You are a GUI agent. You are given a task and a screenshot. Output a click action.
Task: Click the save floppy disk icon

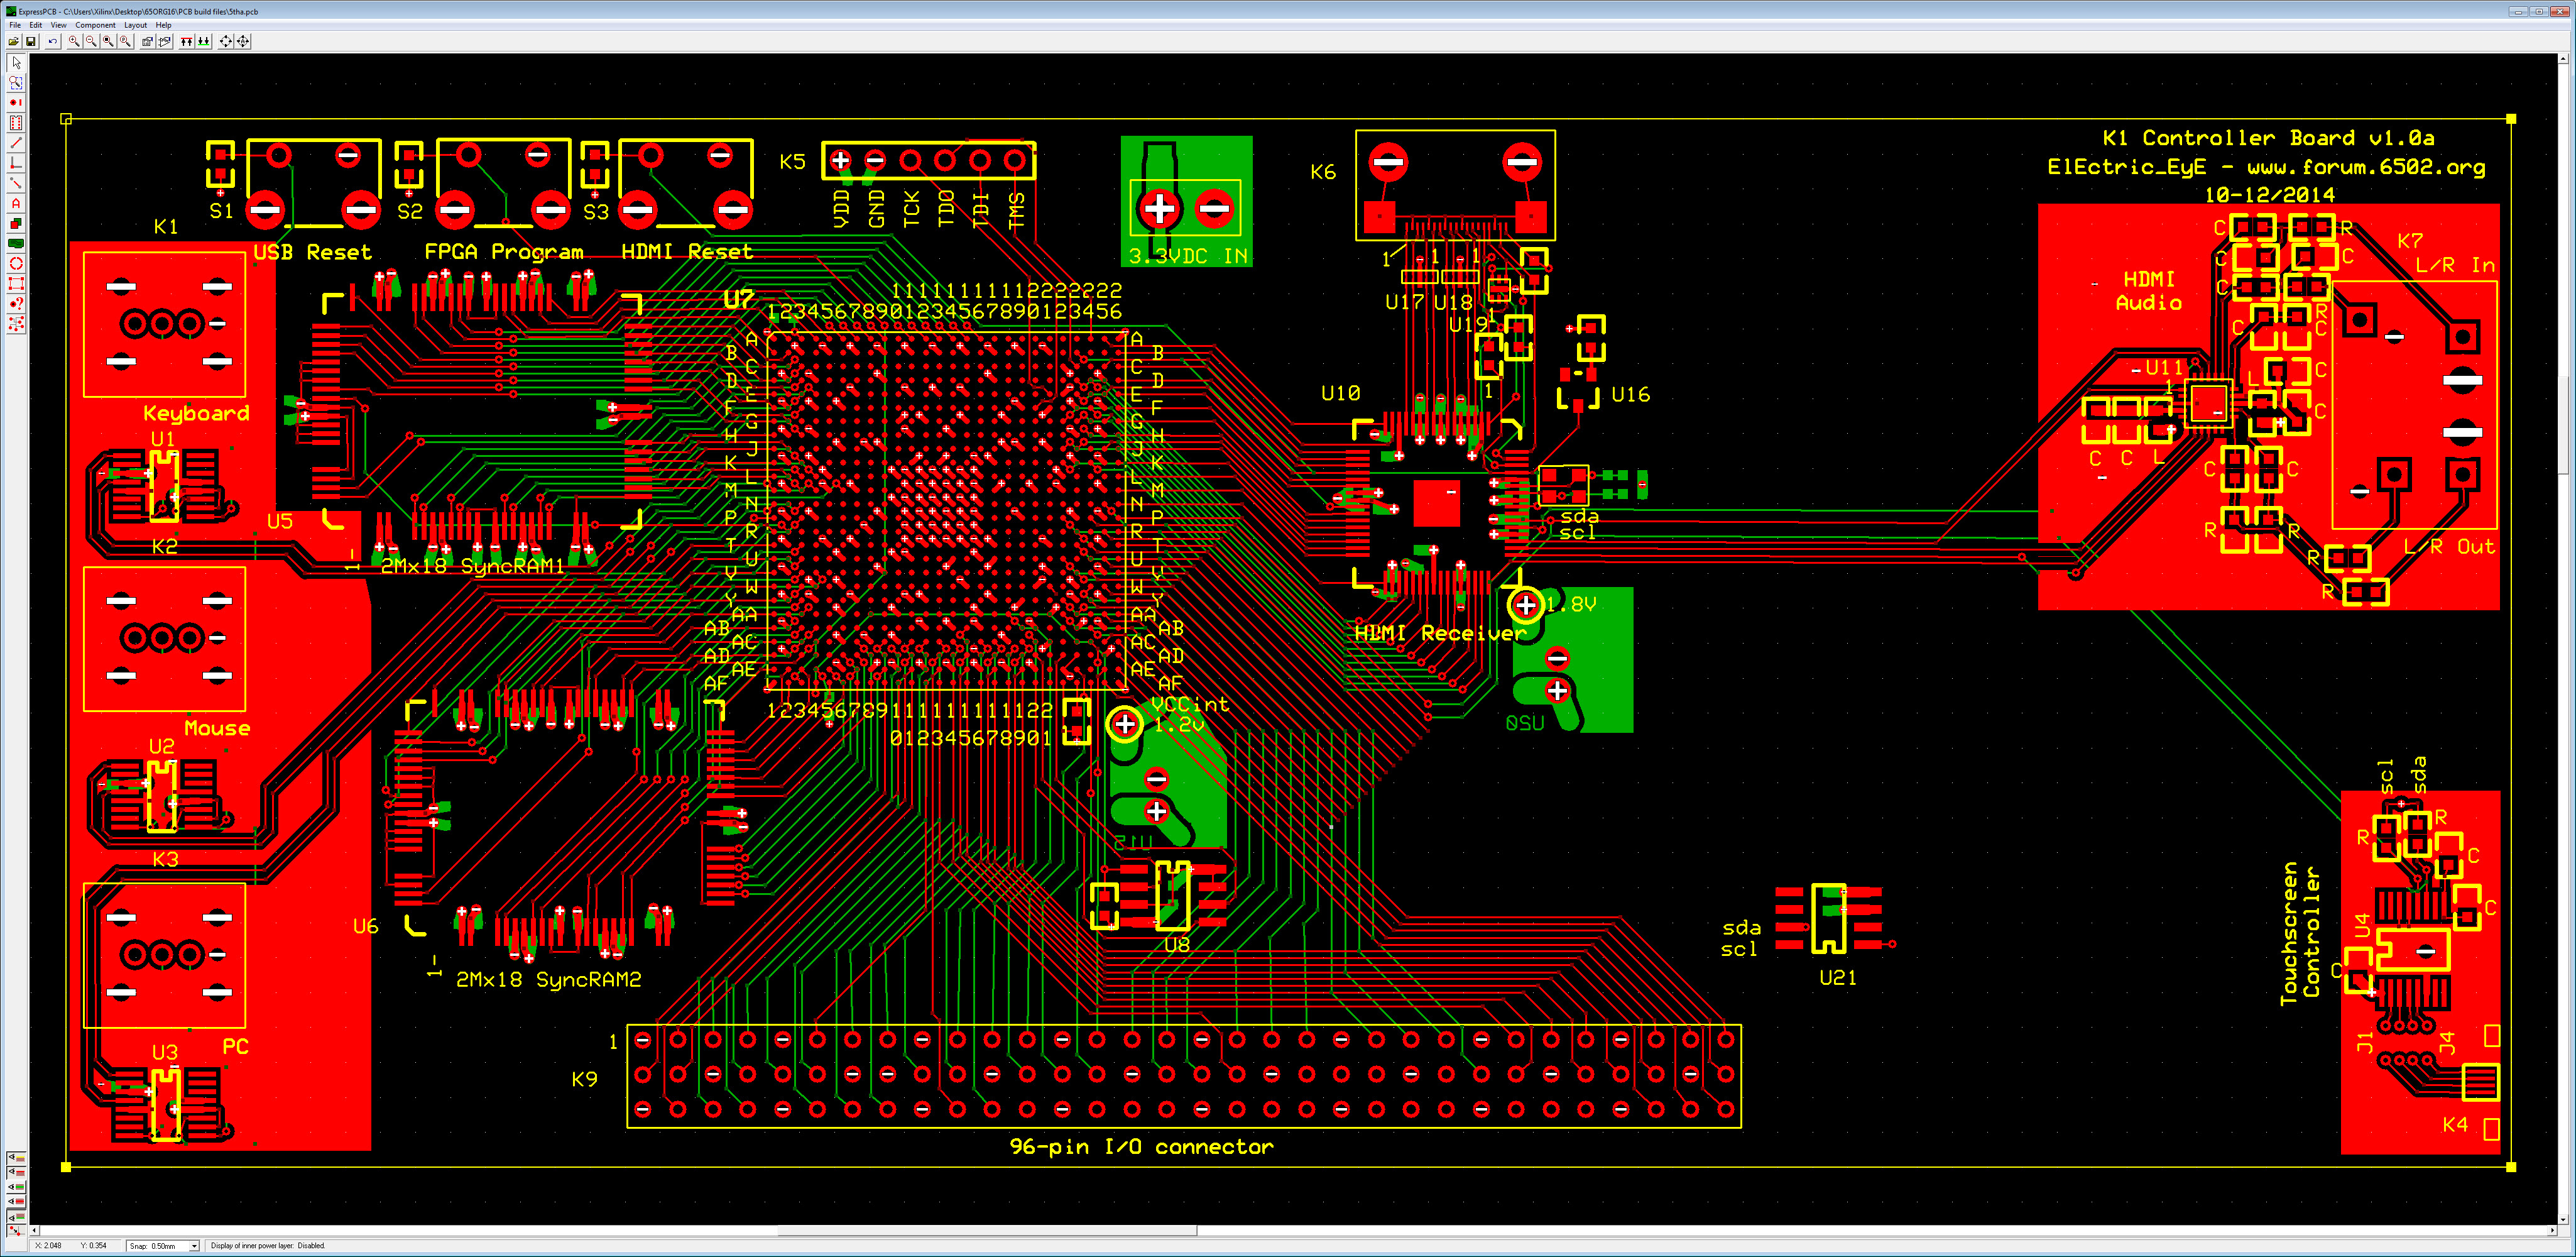31,41
